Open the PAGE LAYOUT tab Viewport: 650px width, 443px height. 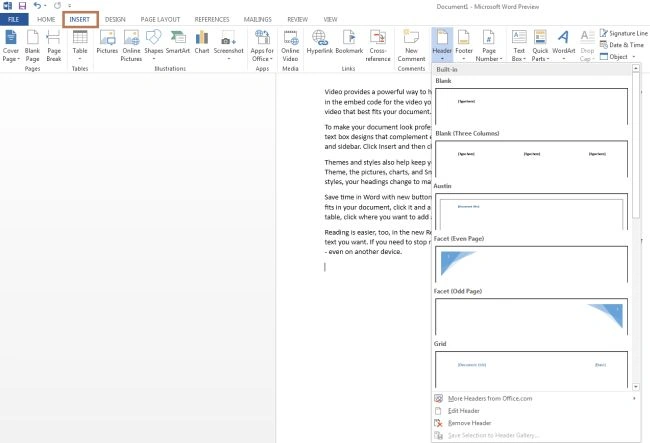click(x=160, y=19)
